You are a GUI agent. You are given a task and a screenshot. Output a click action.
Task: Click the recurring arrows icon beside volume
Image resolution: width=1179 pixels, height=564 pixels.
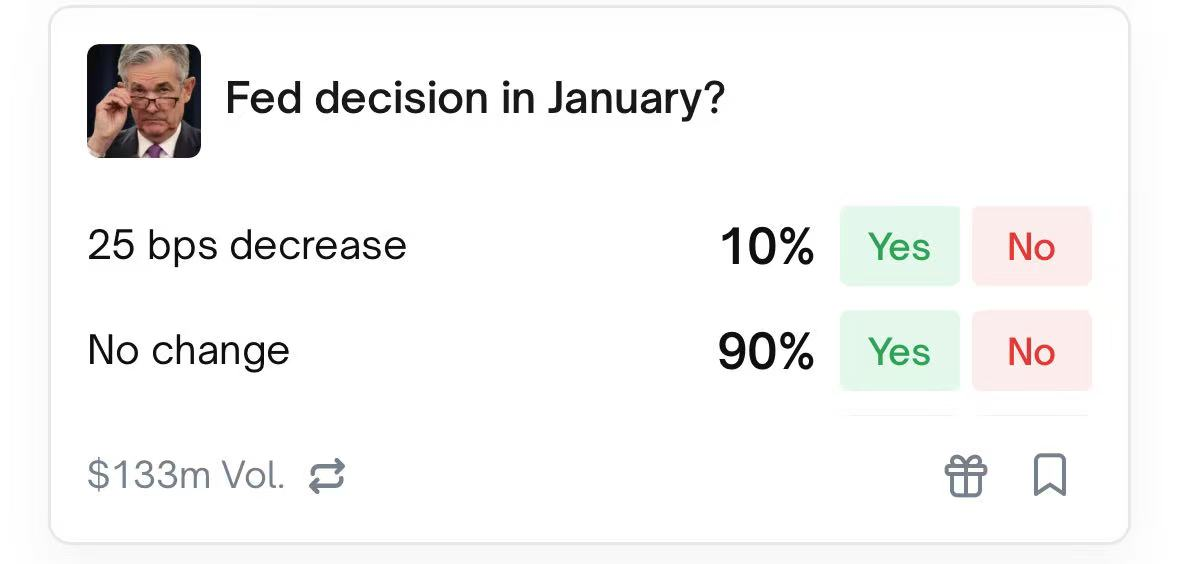(x=326, y=476)
